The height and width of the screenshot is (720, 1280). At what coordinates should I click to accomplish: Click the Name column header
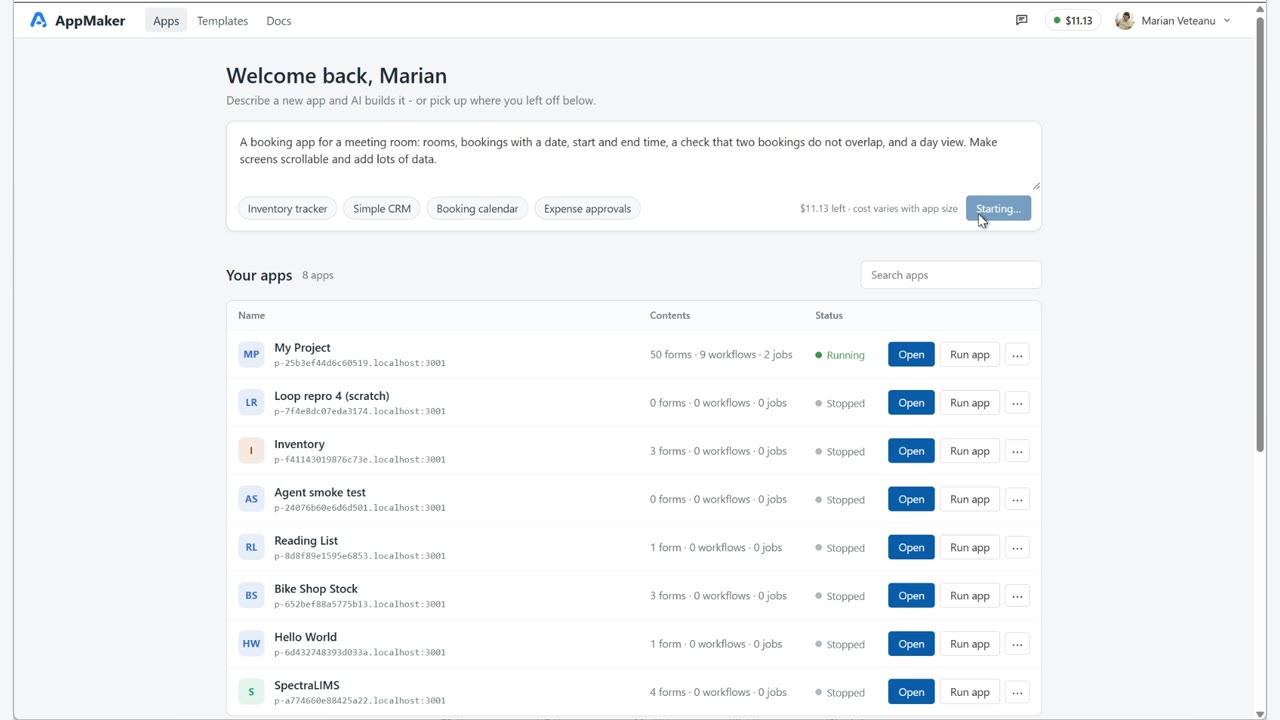[252, 315]
